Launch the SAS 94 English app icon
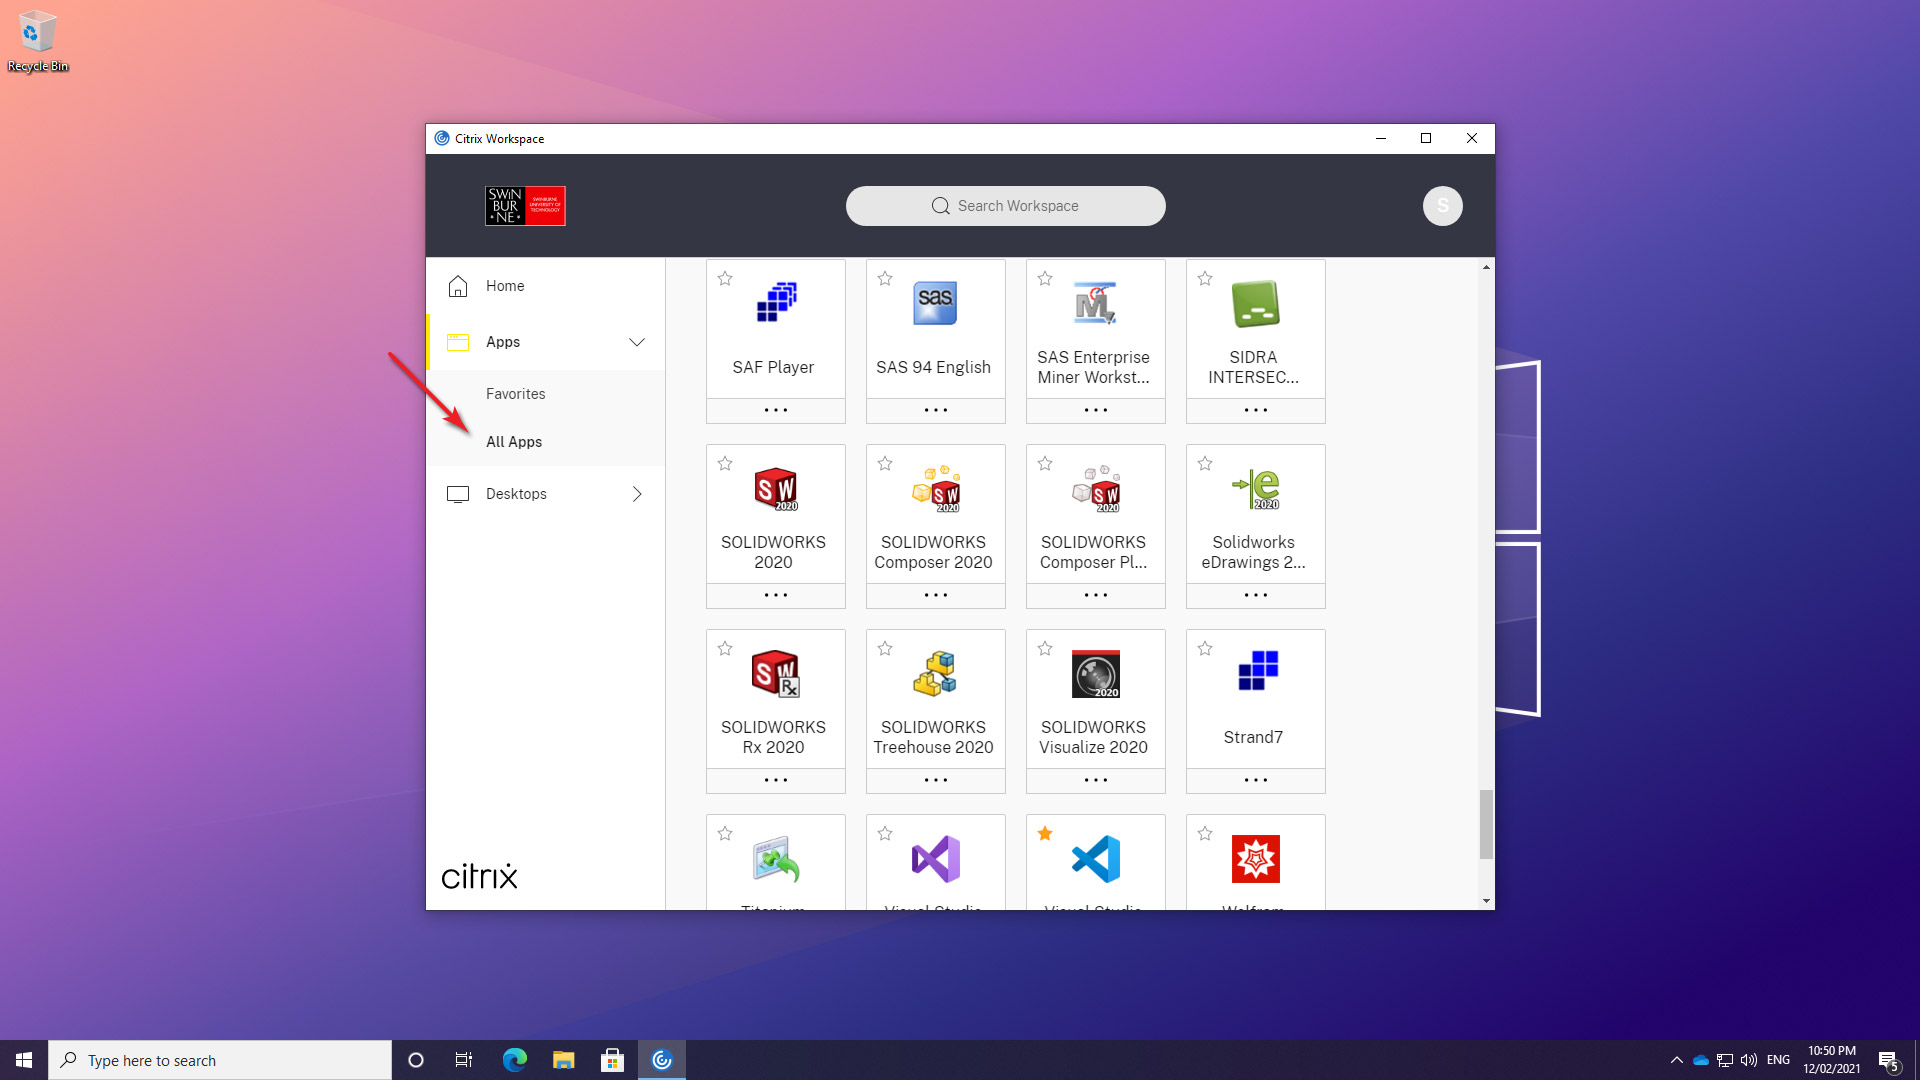Viewport: 1920px width, 1080px height. (935, 304)
